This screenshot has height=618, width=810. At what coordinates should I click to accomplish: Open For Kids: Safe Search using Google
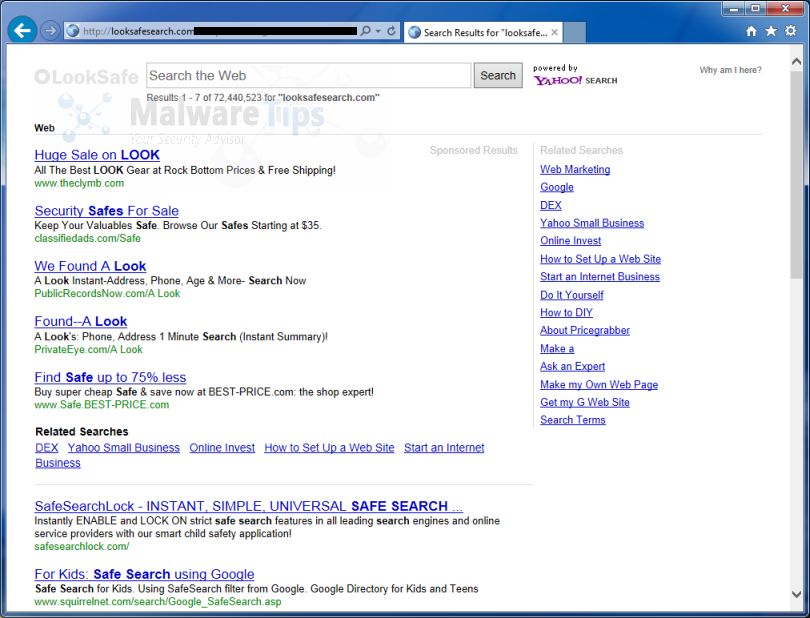tap(144, 574)
